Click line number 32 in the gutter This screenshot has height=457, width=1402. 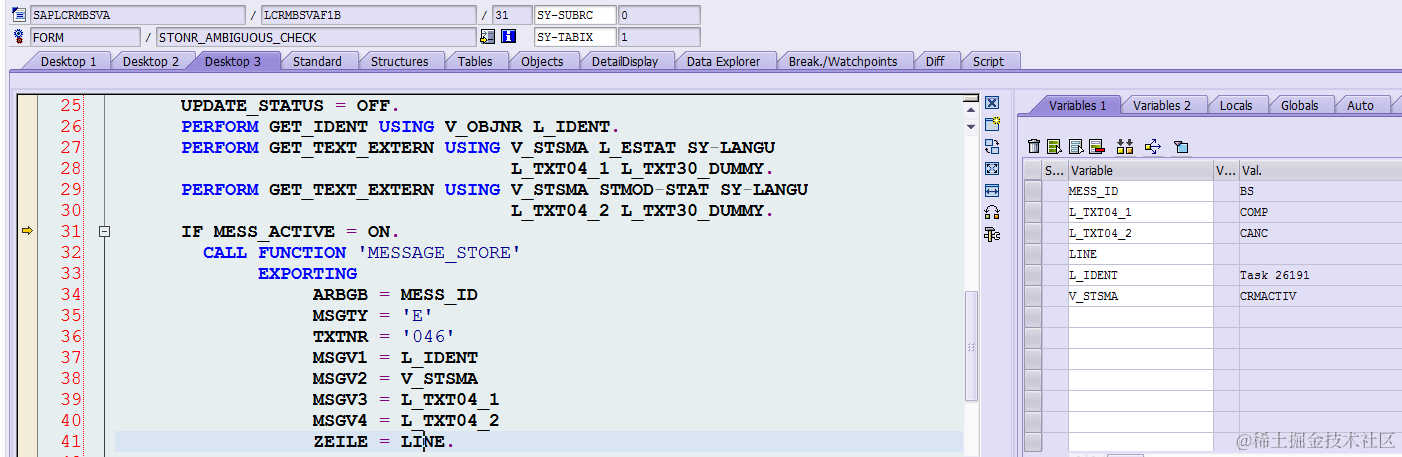70,252
